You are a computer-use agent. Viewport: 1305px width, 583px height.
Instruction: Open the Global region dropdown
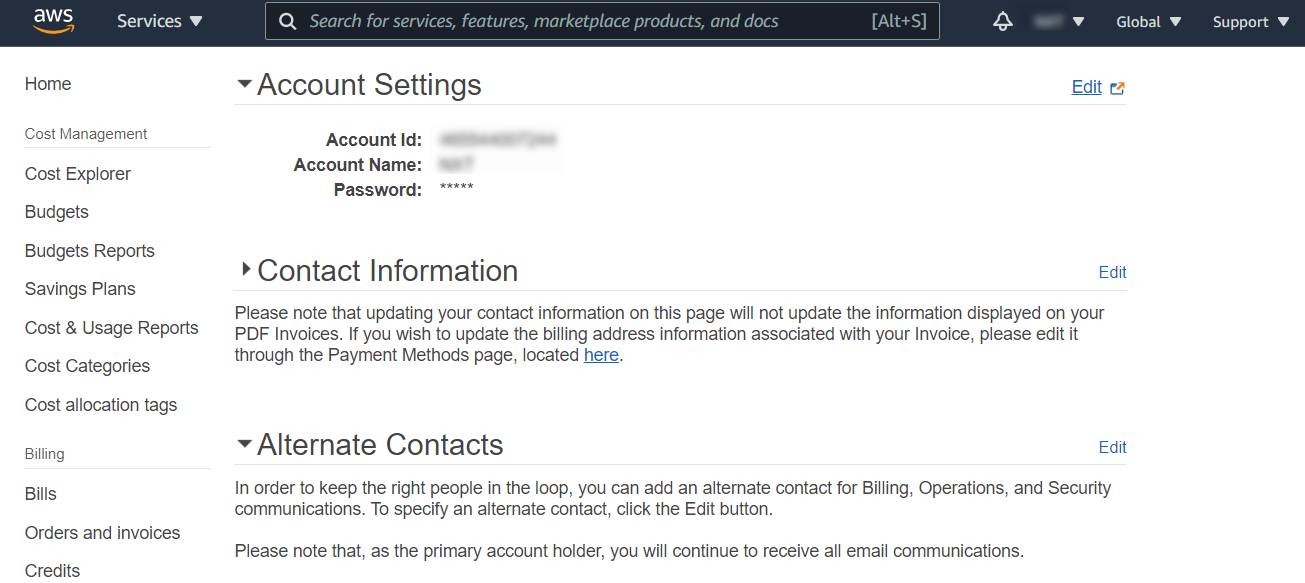pyautogui.click(x=1148, y=22)
